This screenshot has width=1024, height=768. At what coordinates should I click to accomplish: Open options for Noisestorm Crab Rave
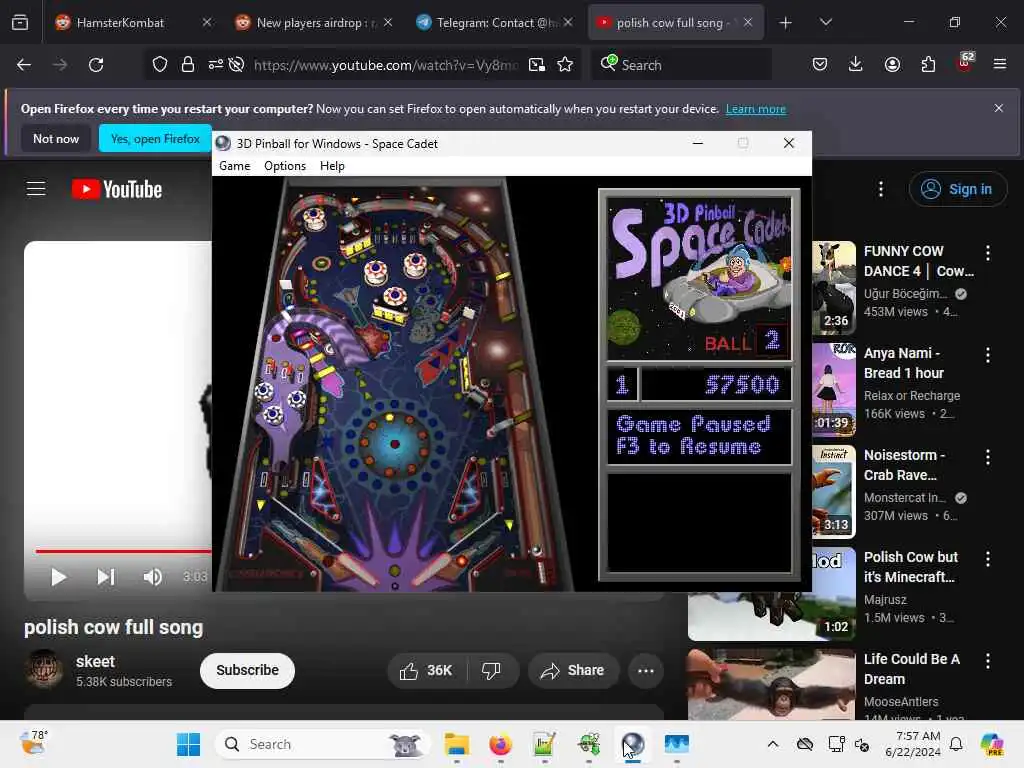(988, 456)
